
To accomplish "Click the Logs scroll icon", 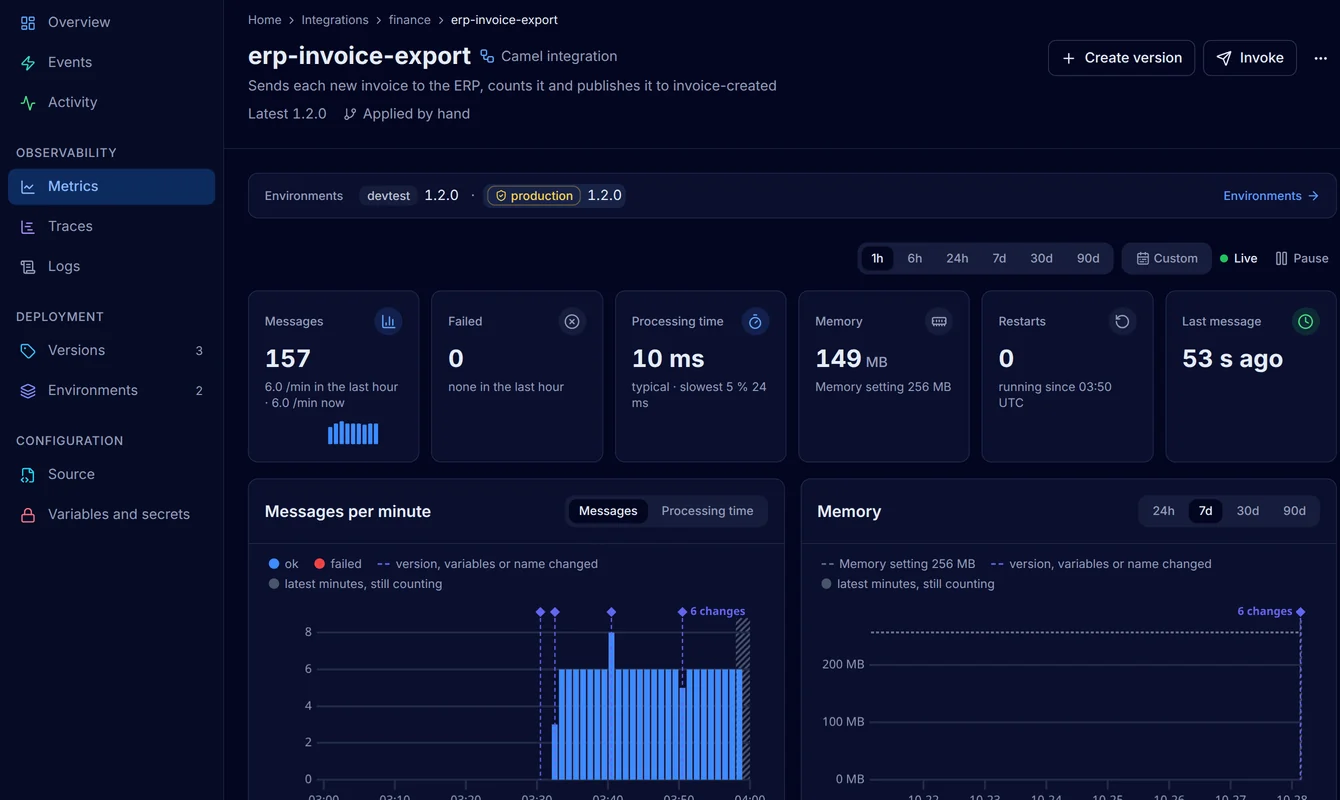I will point(28,266).
